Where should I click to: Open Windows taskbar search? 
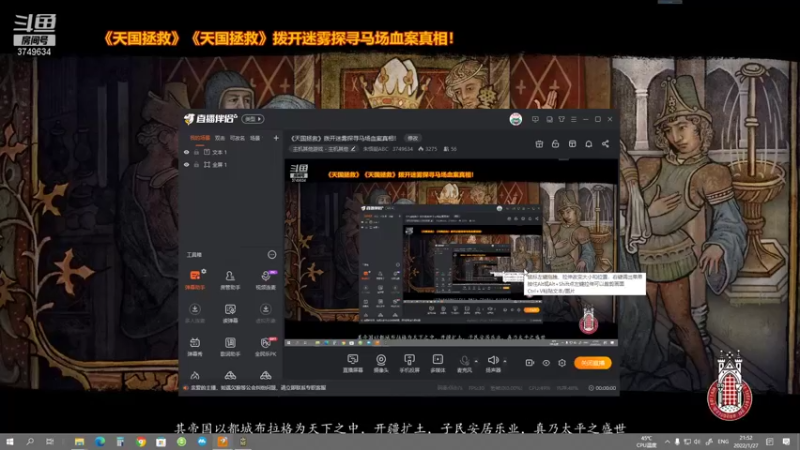point(30,442)
